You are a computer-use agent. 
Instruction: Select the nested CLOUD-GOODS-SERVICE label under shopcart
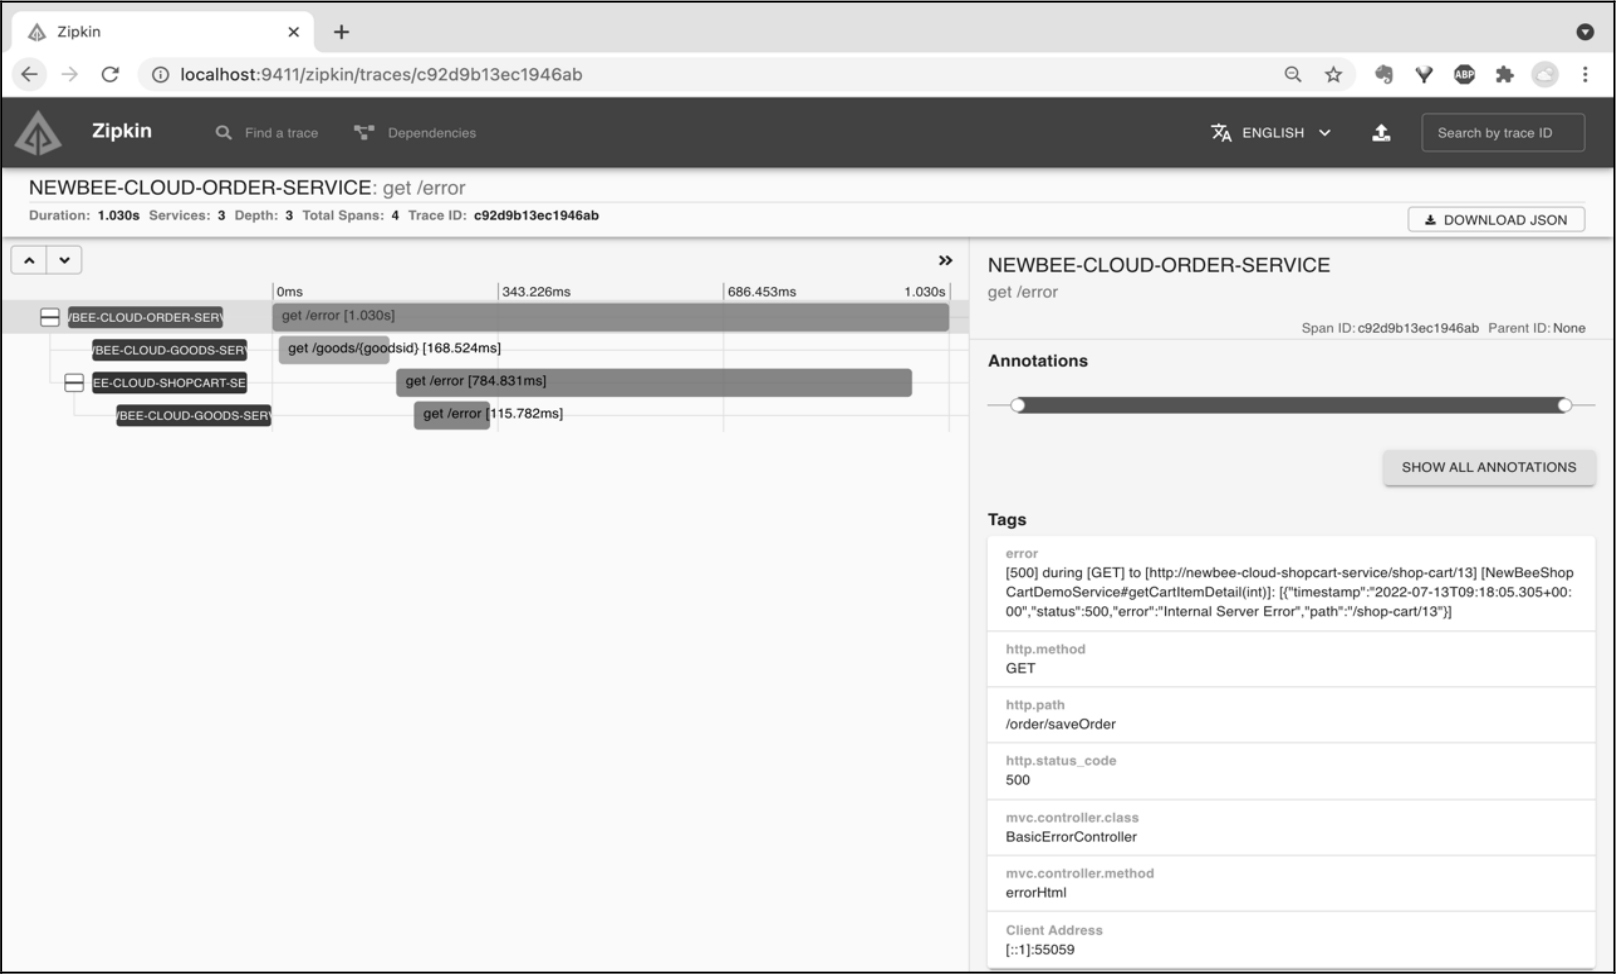click(x=194, y=415)
